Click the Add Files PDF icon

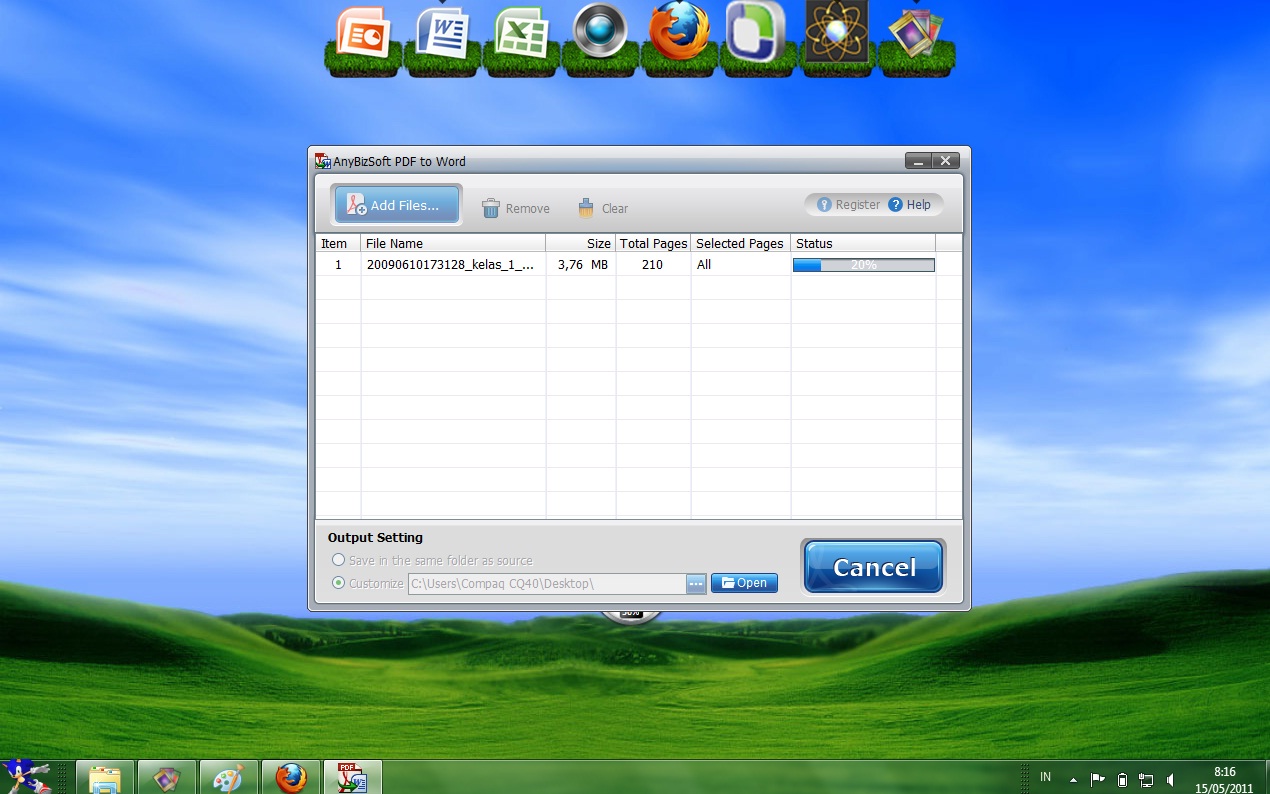pyautogui.click(x=356, y=205)
